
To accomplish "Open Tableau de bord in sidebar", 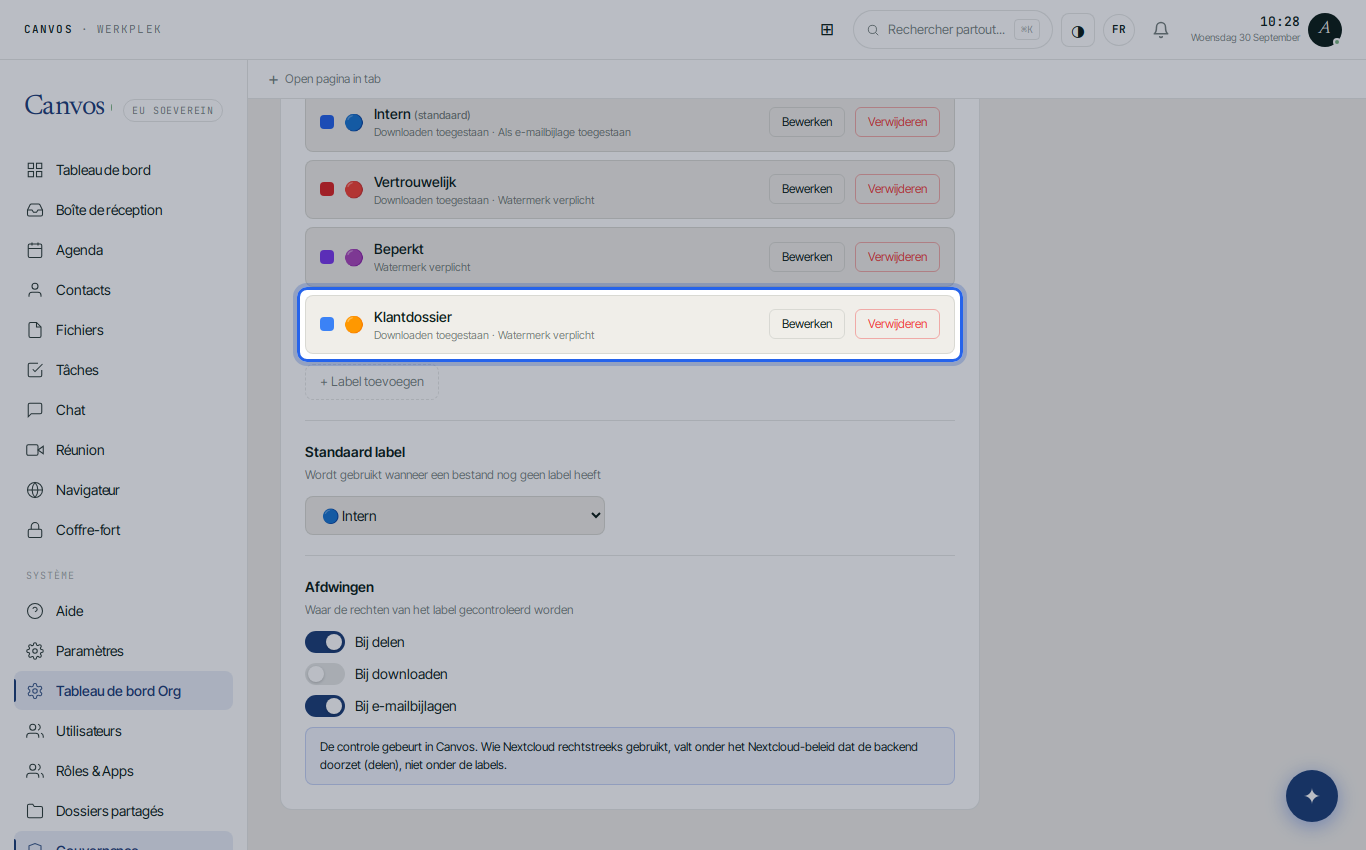I will [124, 170].
